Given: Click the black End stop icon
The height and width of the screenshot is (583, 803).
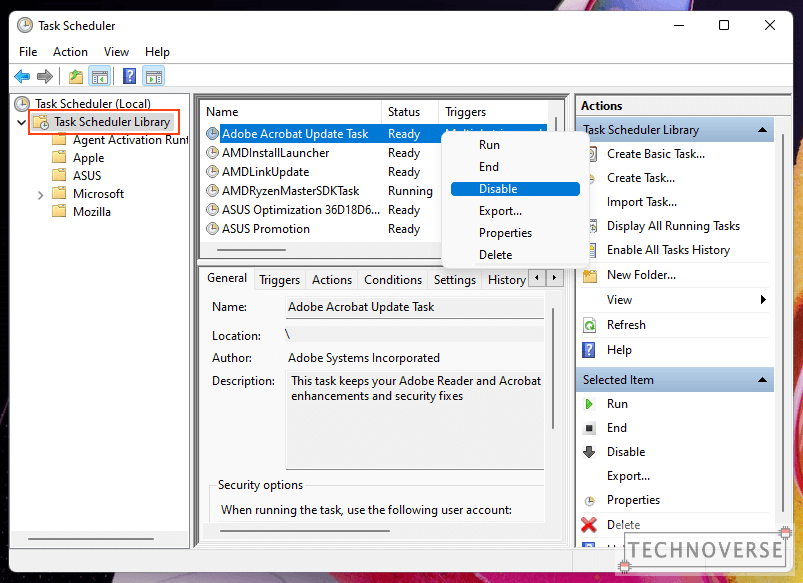Looking at the screenshot, I should [x=589, y=428].
